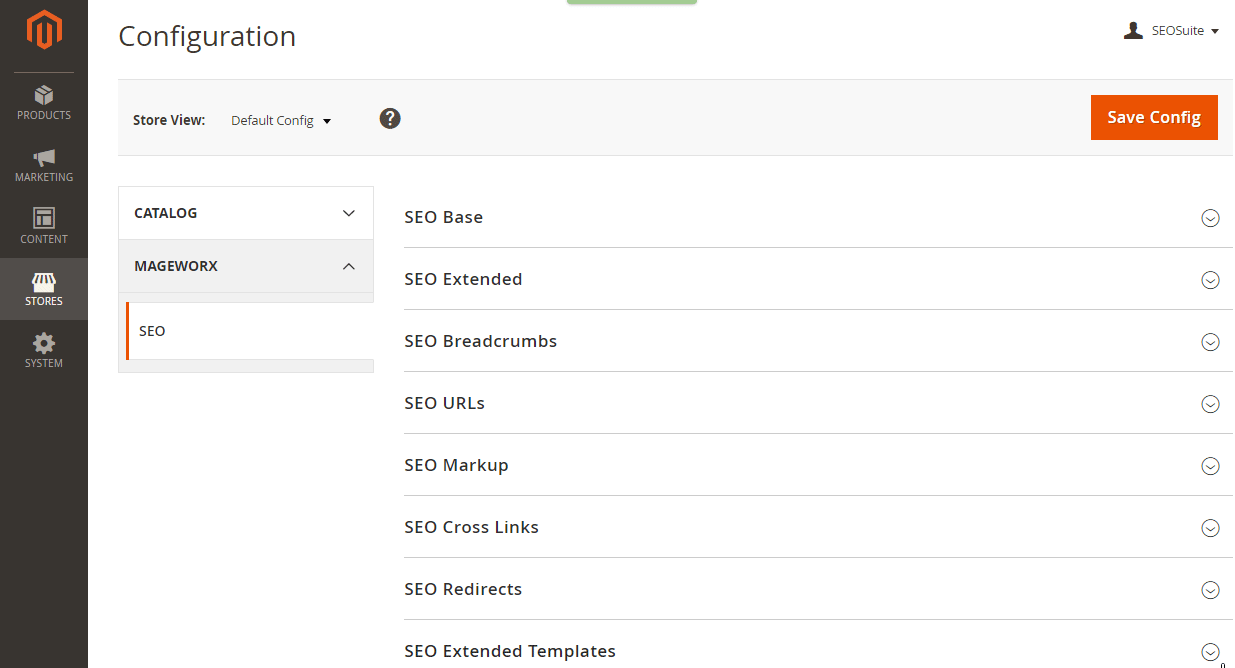Expand SEO Extended with its chevron
1235x668 pixels.
click(1210, 280)
